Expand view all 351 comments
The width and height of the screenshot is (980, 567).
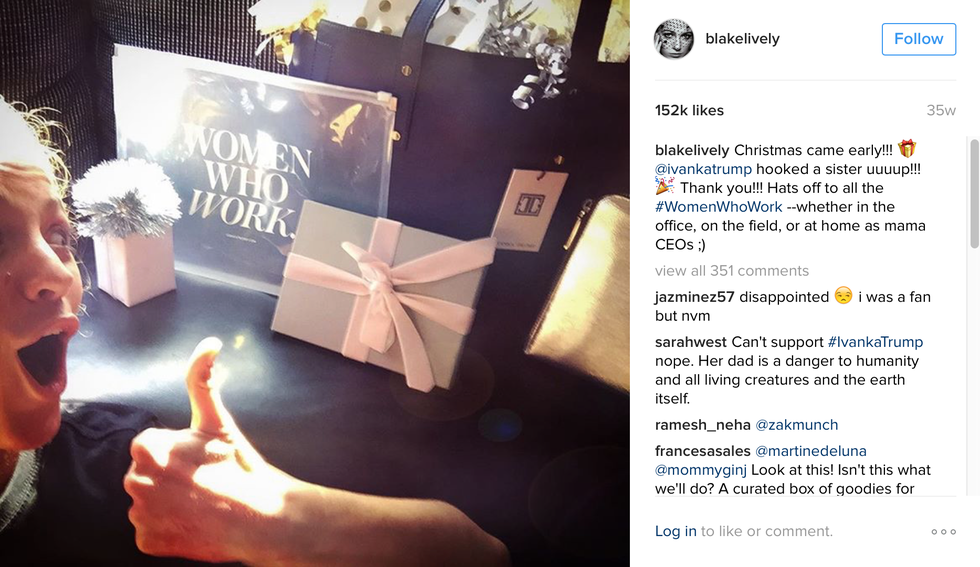(732, 271)
